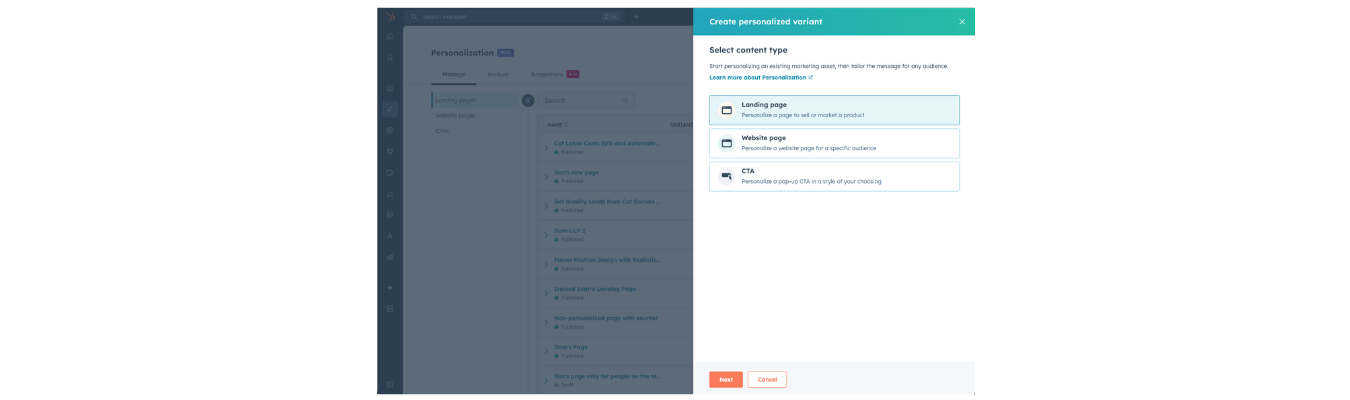Screen dimensions: 1350x400
Task: Click the Personalization BETA badge
Action: 506,52
